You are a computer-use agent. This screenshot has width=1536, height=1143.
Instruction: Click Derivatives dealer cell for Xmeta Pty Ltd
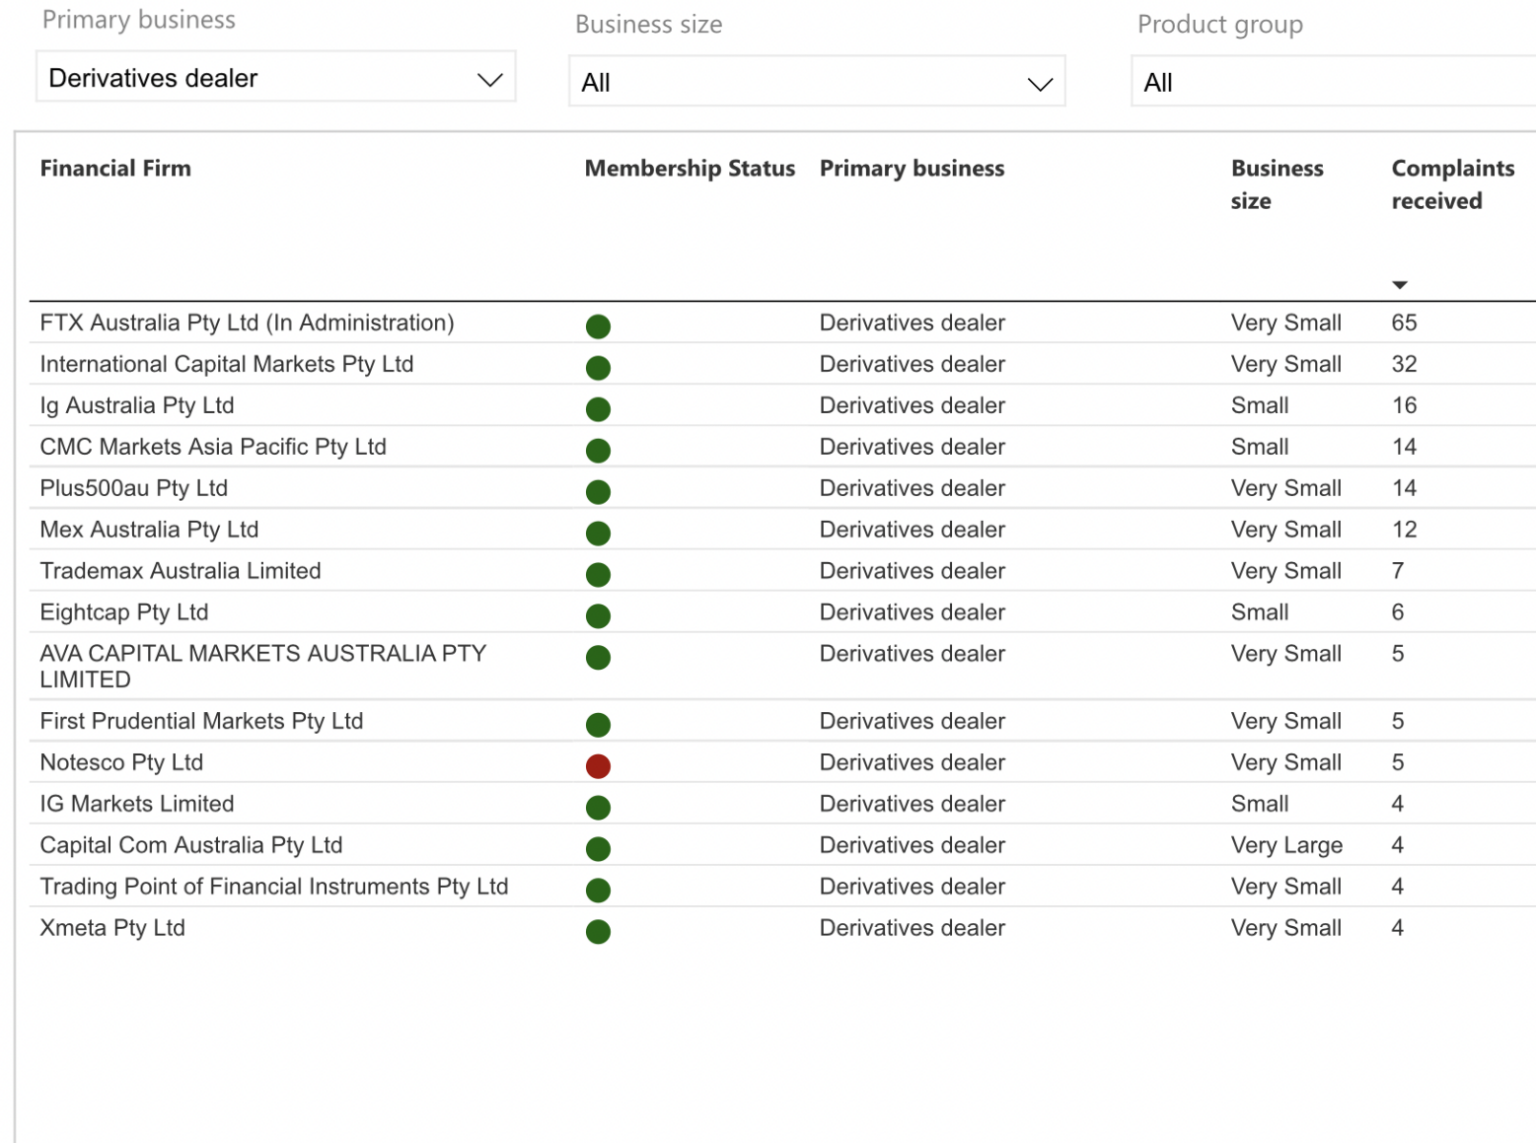click(x=912, y=928)
